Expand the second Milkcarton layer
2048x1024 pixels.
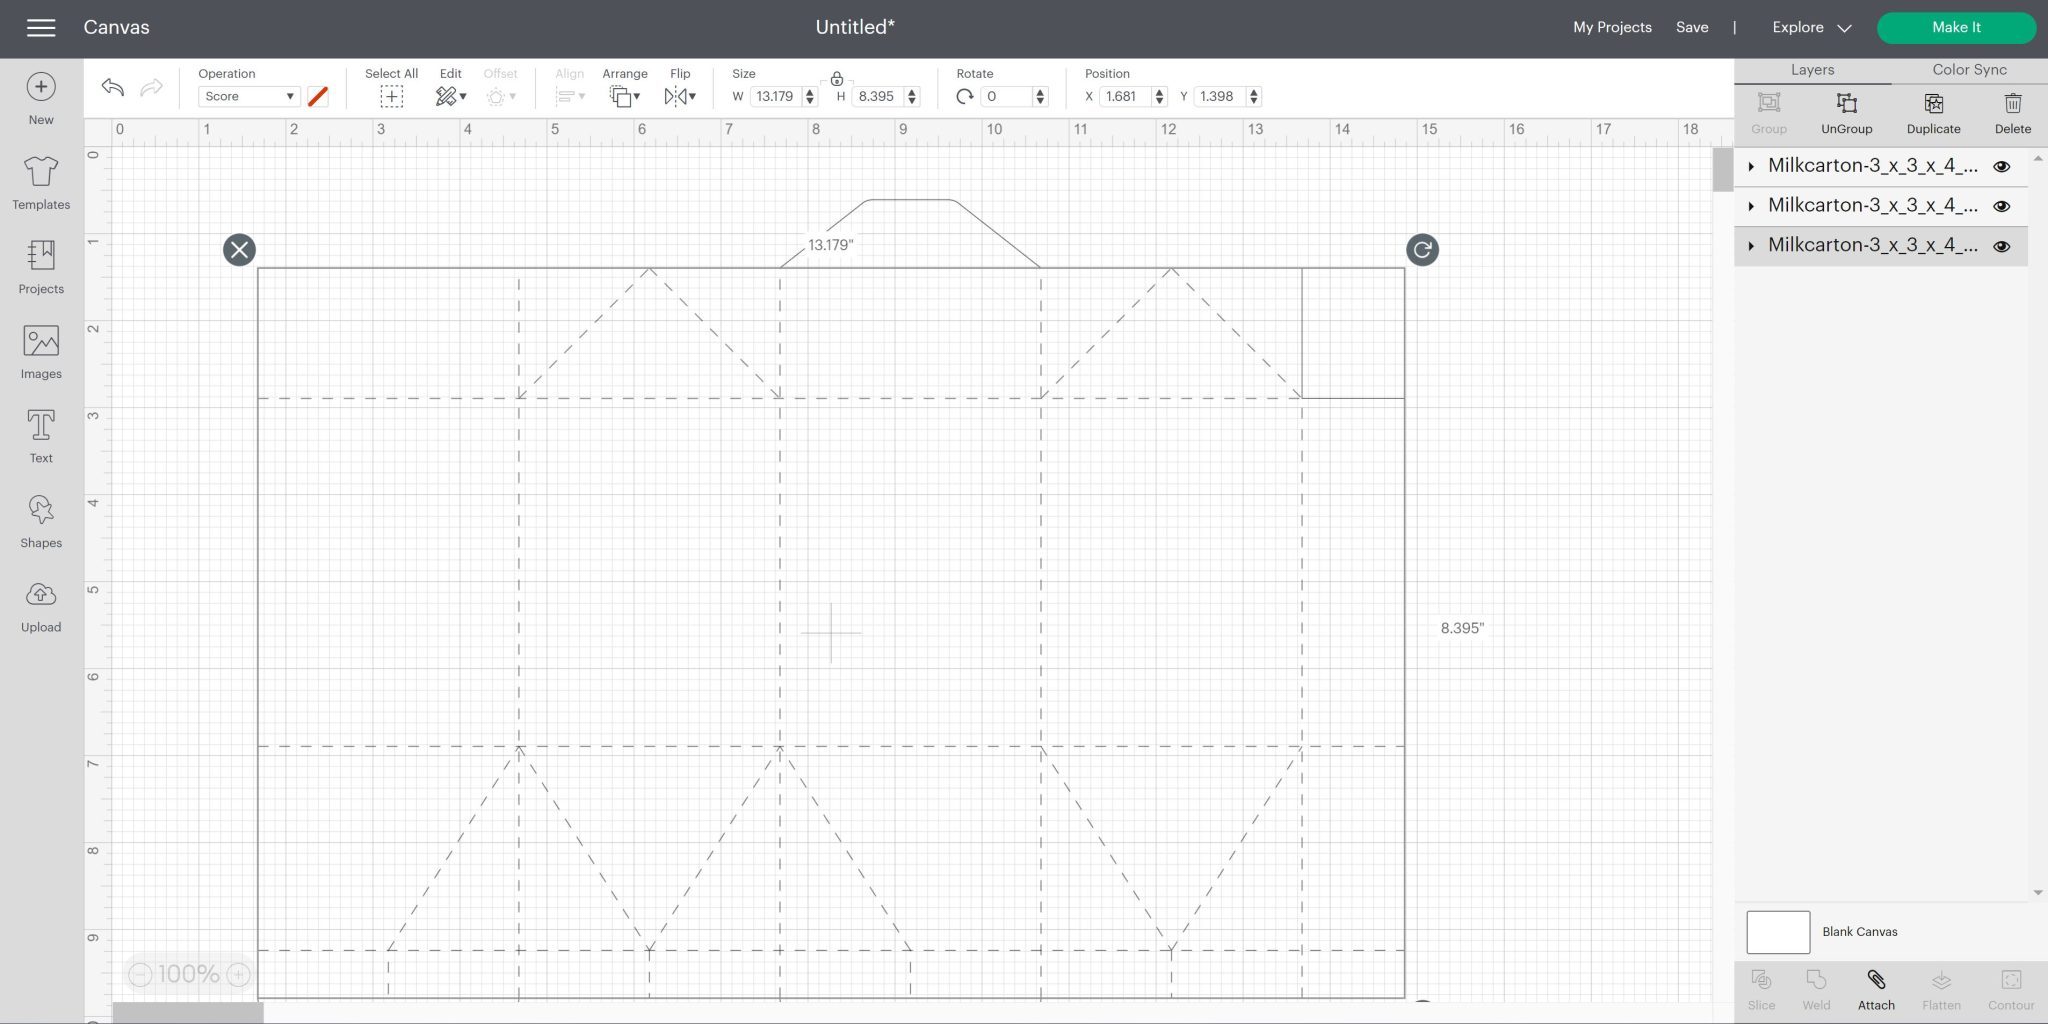pyautogui.click(x=1751, y=206)
